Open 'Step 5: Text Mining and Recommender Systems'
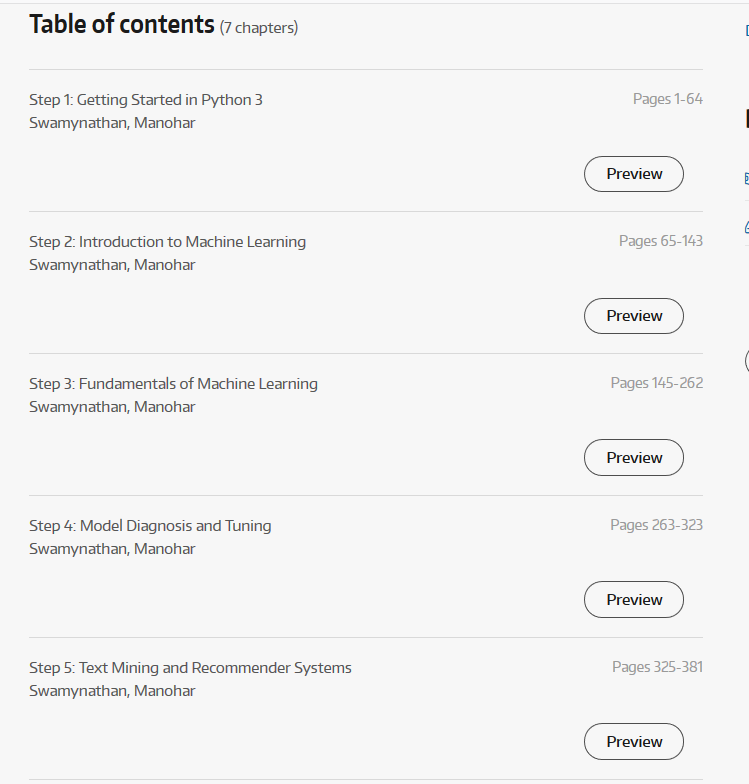This screenshot has height=784, width=749. [190, 668]
